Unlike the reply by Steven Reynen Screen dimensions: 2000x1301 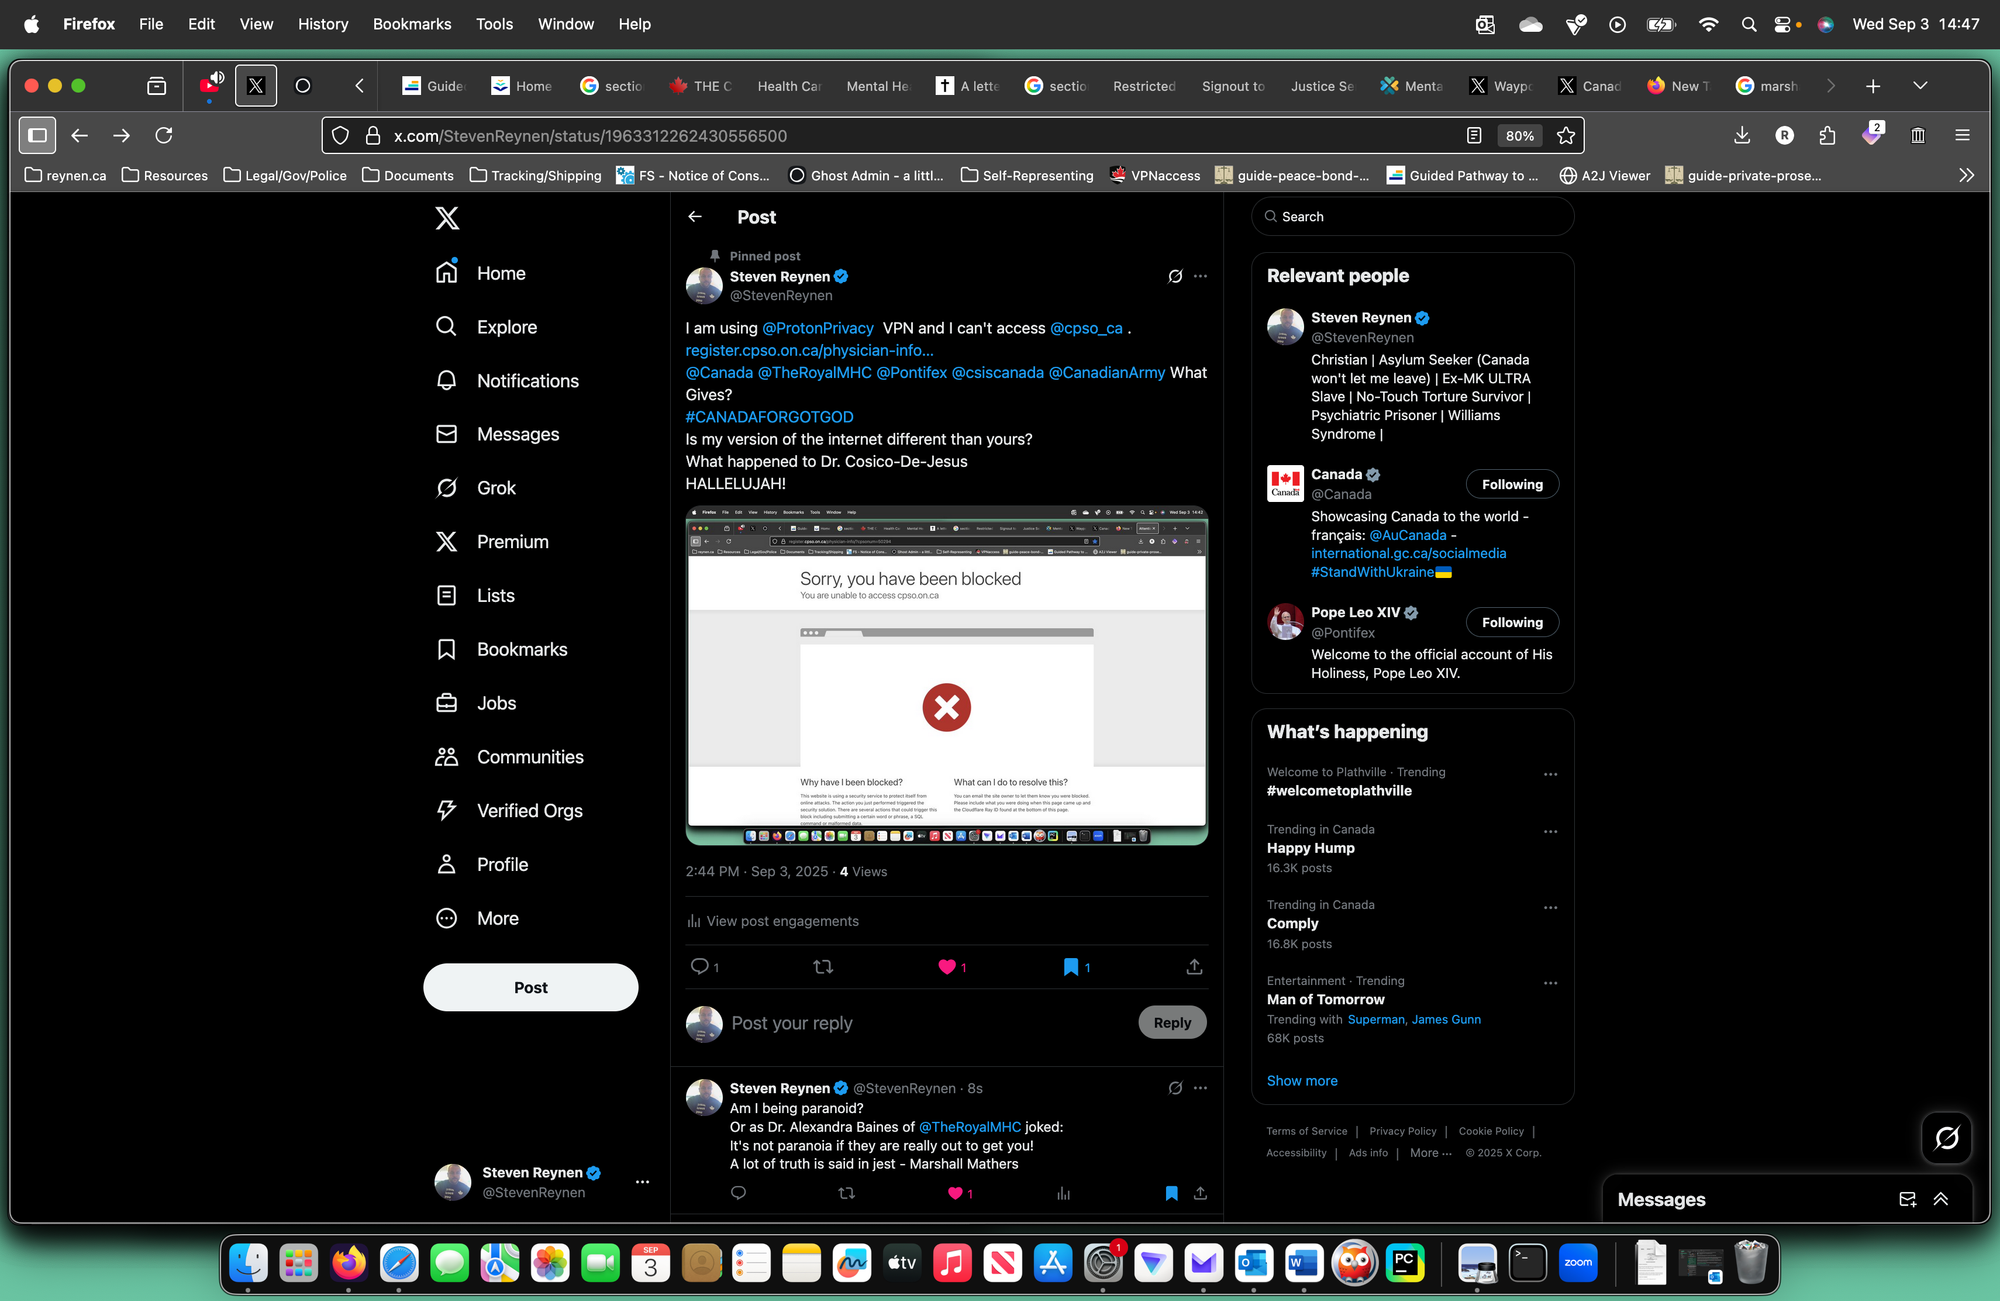coord(955,1193)
